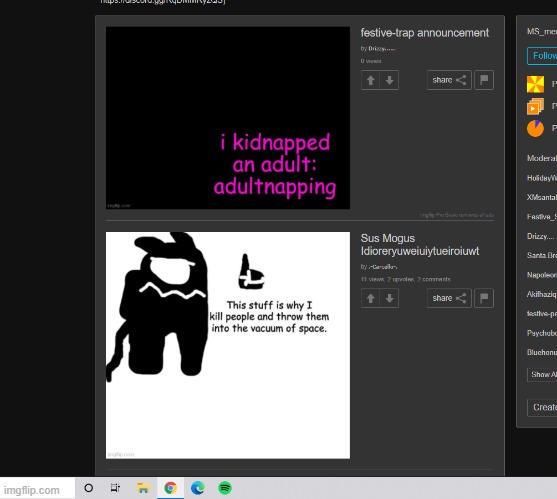Open the 'i kidnapped an adult' meme image
Screen dimensions: 557x499
pyautogui.click(x=228, y=118)
